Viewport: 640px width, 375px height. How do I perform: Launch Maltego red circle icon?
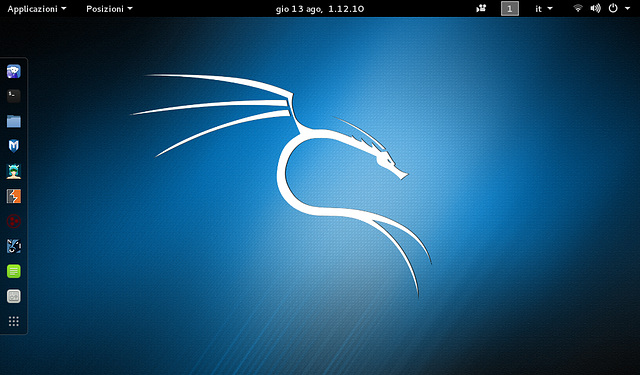tap(13, 221)
